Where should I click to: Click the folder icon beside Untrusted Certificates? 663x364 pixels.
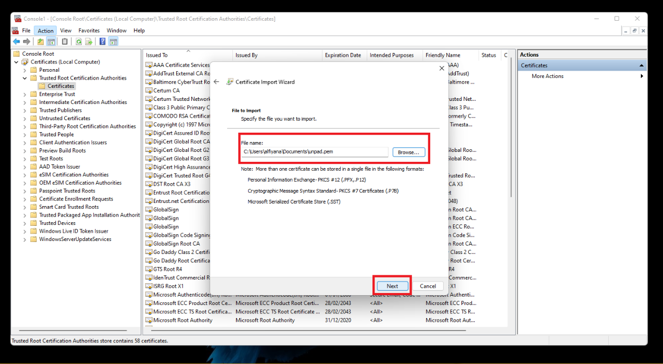tap(34, 118)
